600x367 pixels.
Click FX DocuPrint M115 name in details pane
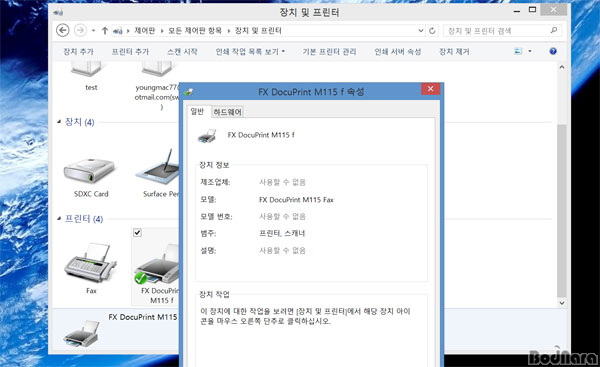point(143,317)
